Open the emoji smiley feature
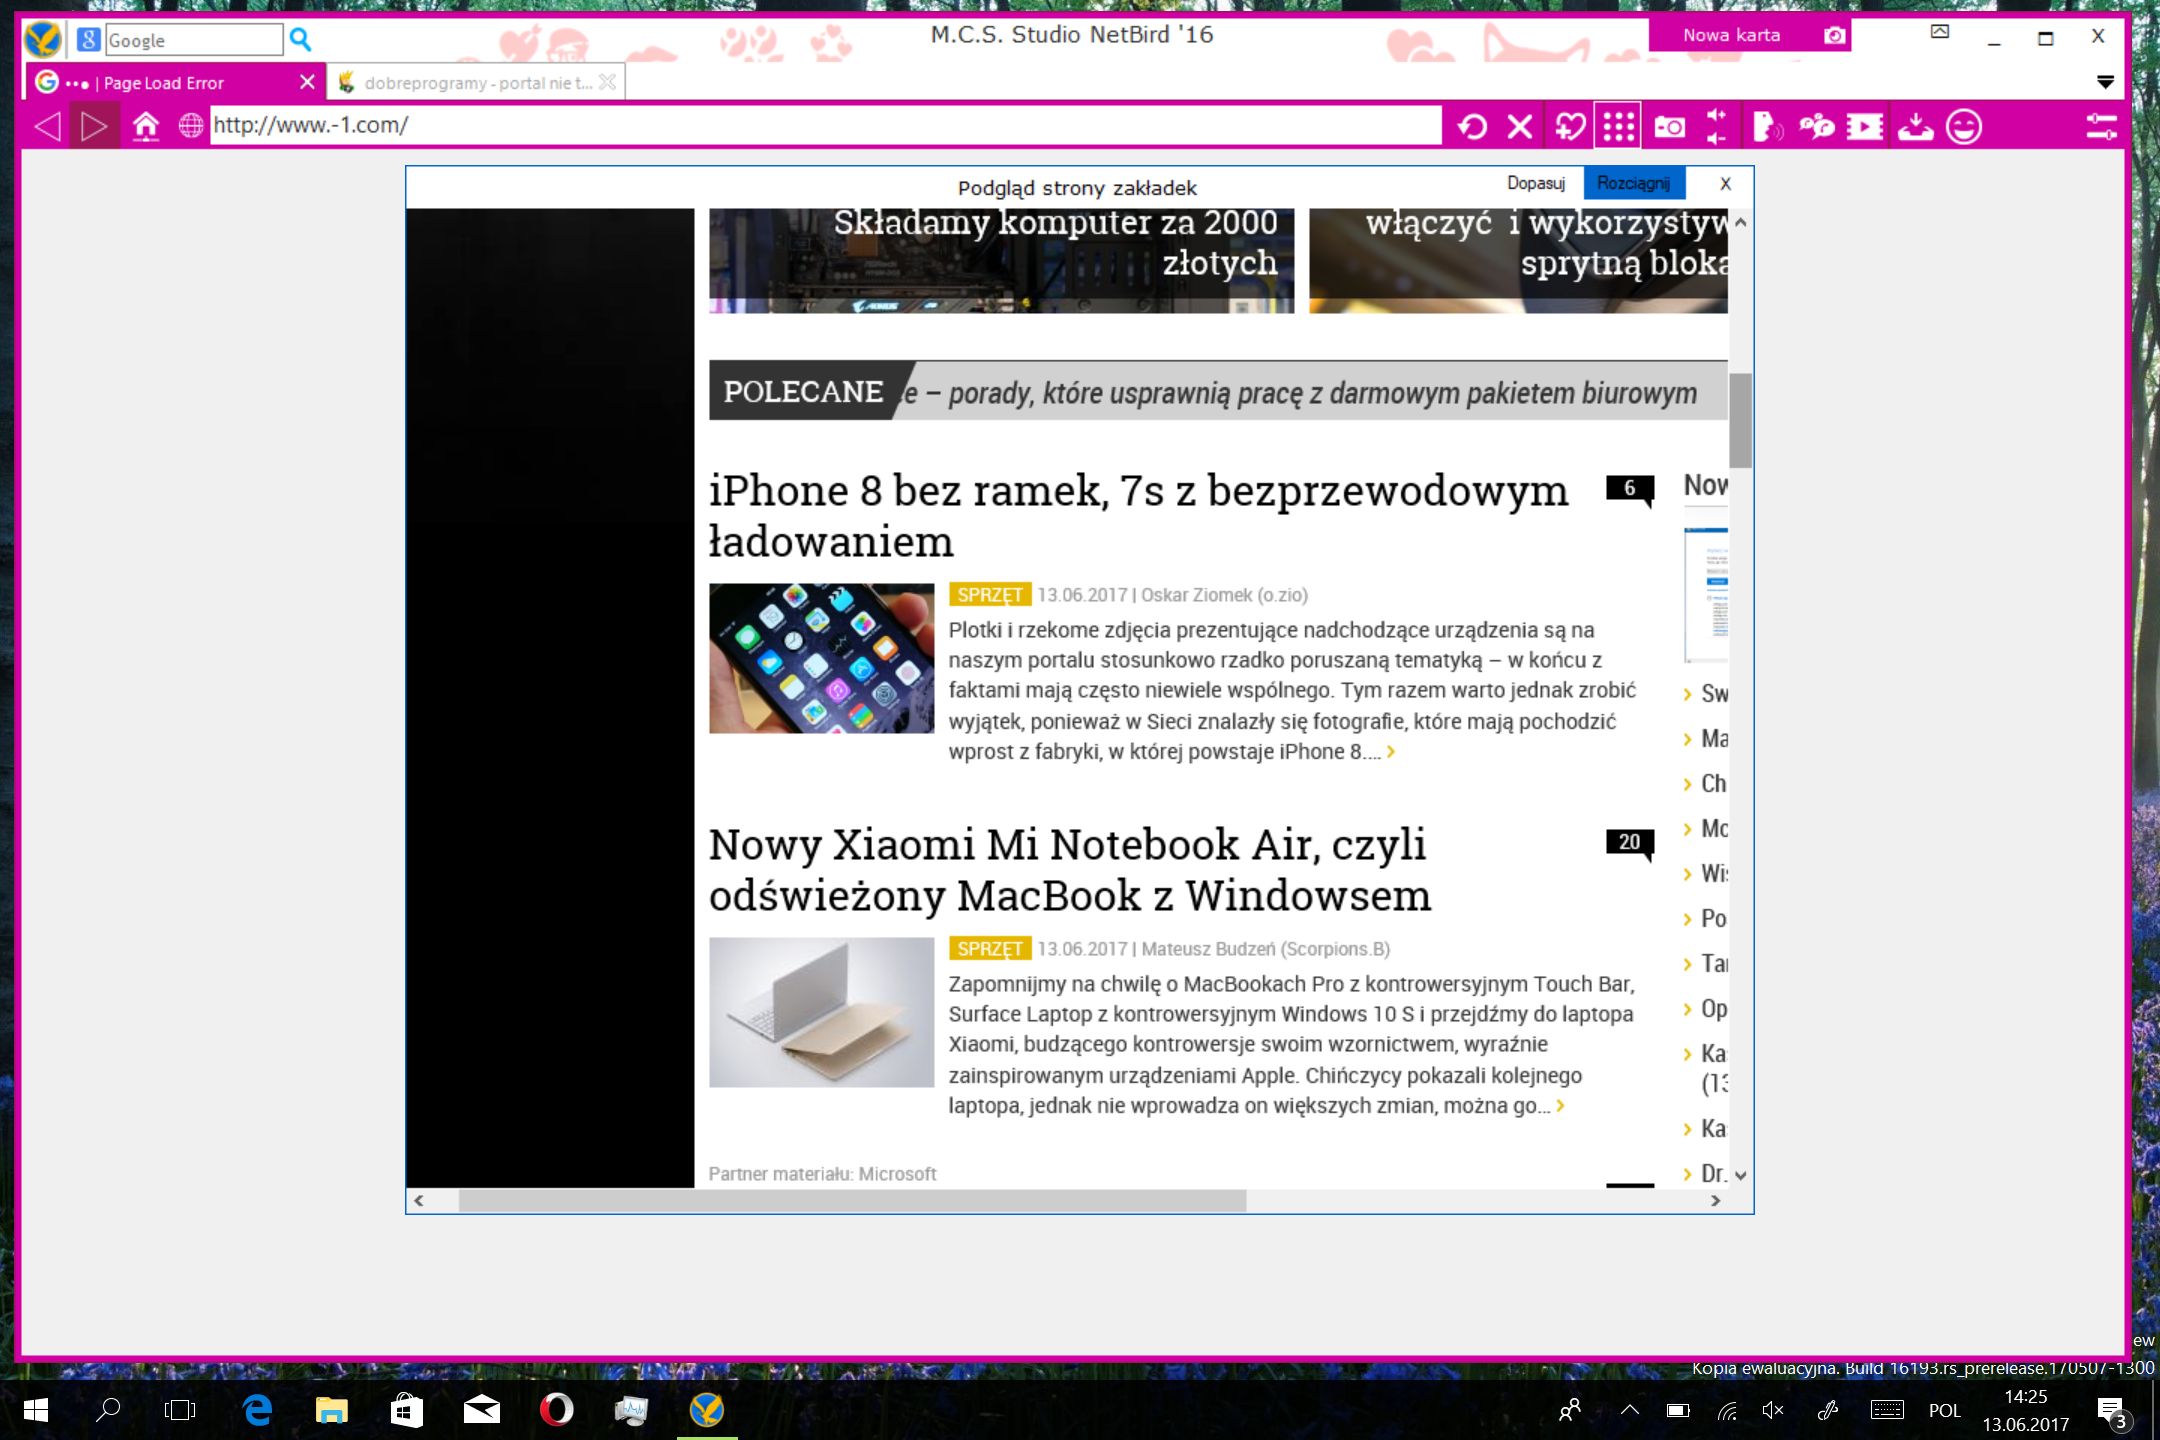The image size is (2160, 1440). click(x=1963, y=125)
